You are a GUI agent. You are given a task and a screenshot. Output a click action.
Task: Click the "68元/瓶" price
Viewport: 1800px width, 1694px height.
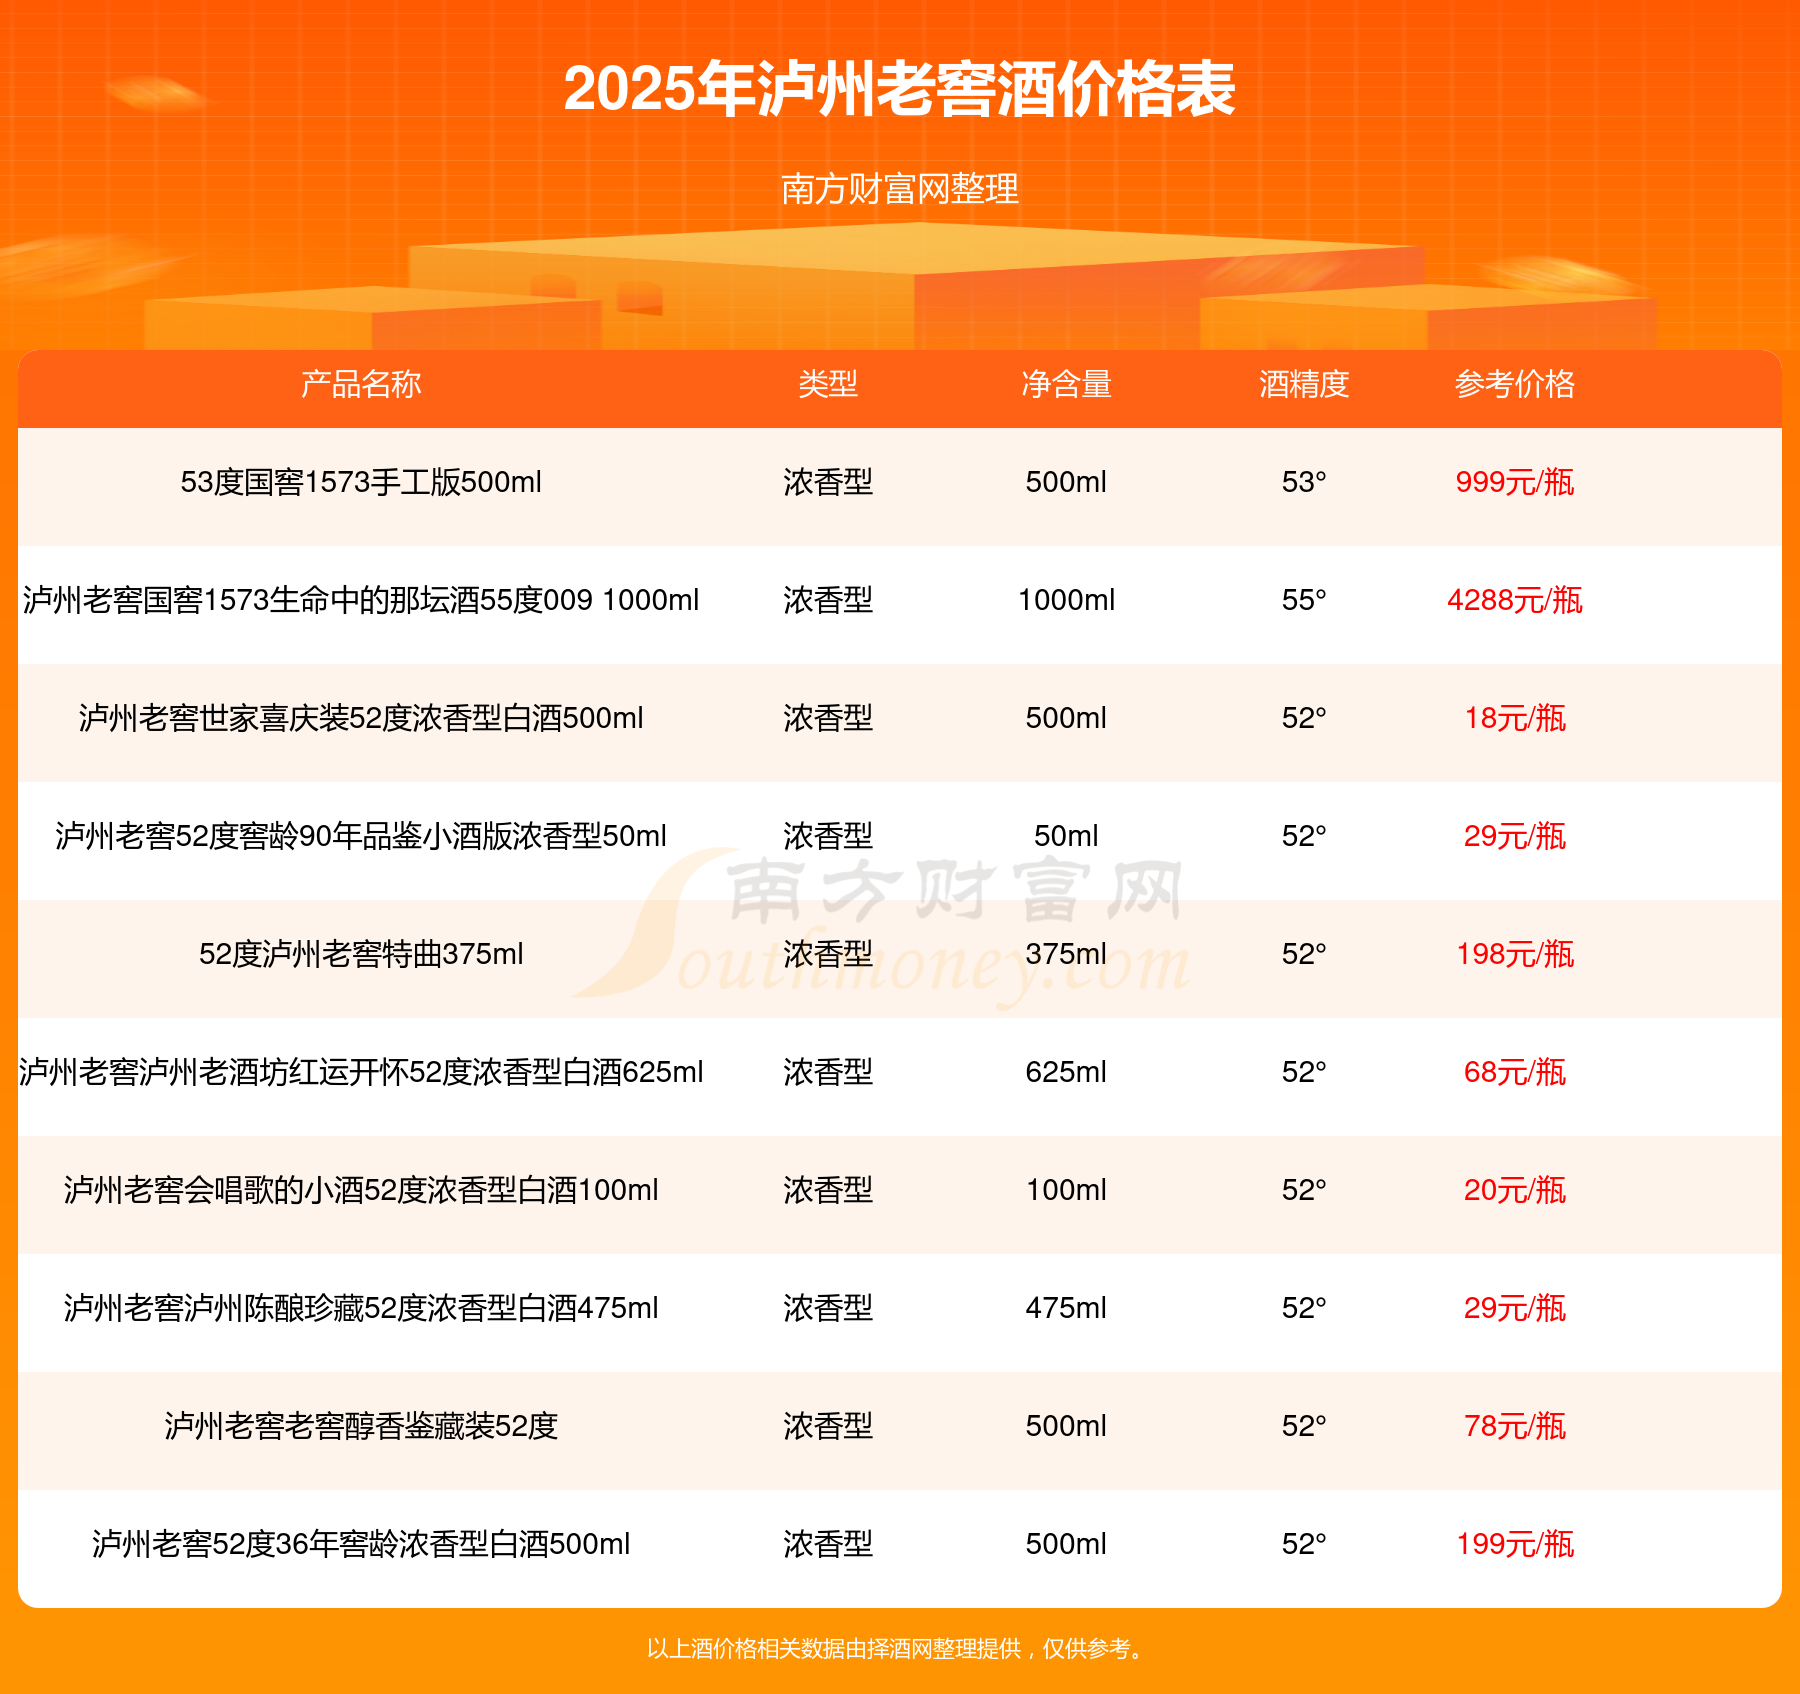[1515, 1072]
